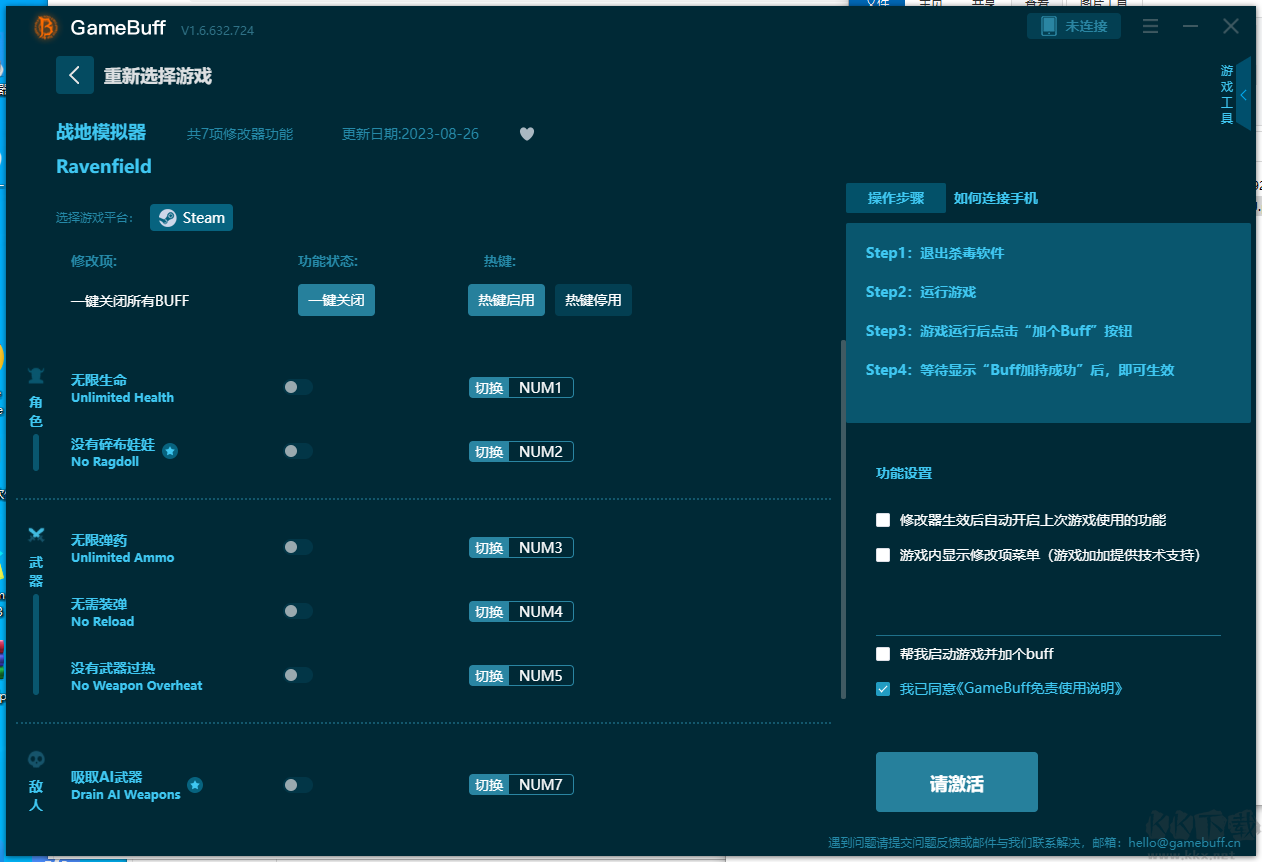The height and width of the screenshot is (862, 1262).
Task: Click the 更新日期:2023-08-26 text
Action: coord(411,133)
